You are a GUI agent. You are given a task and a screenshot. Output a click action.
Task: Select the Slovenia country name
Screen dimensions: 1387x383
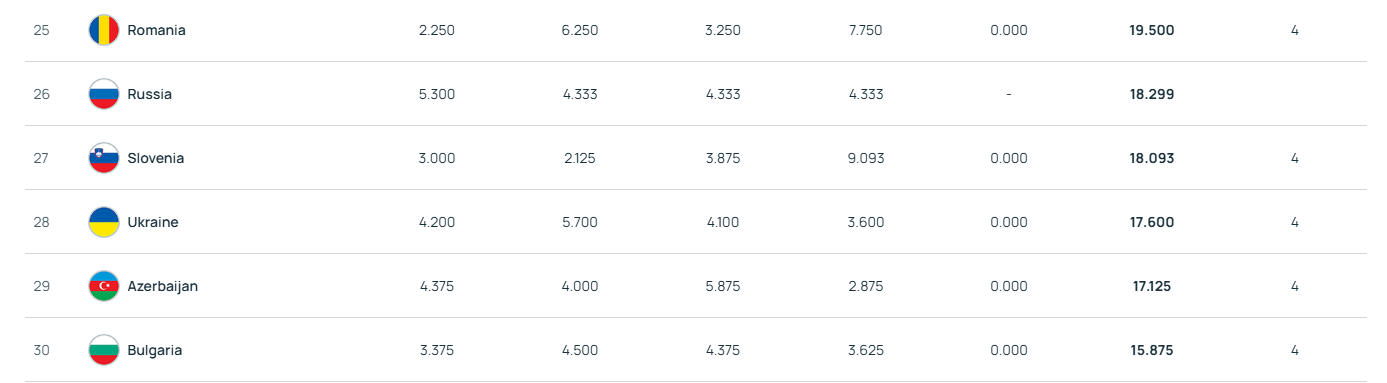pyautogui.click(x=155, y=158)
